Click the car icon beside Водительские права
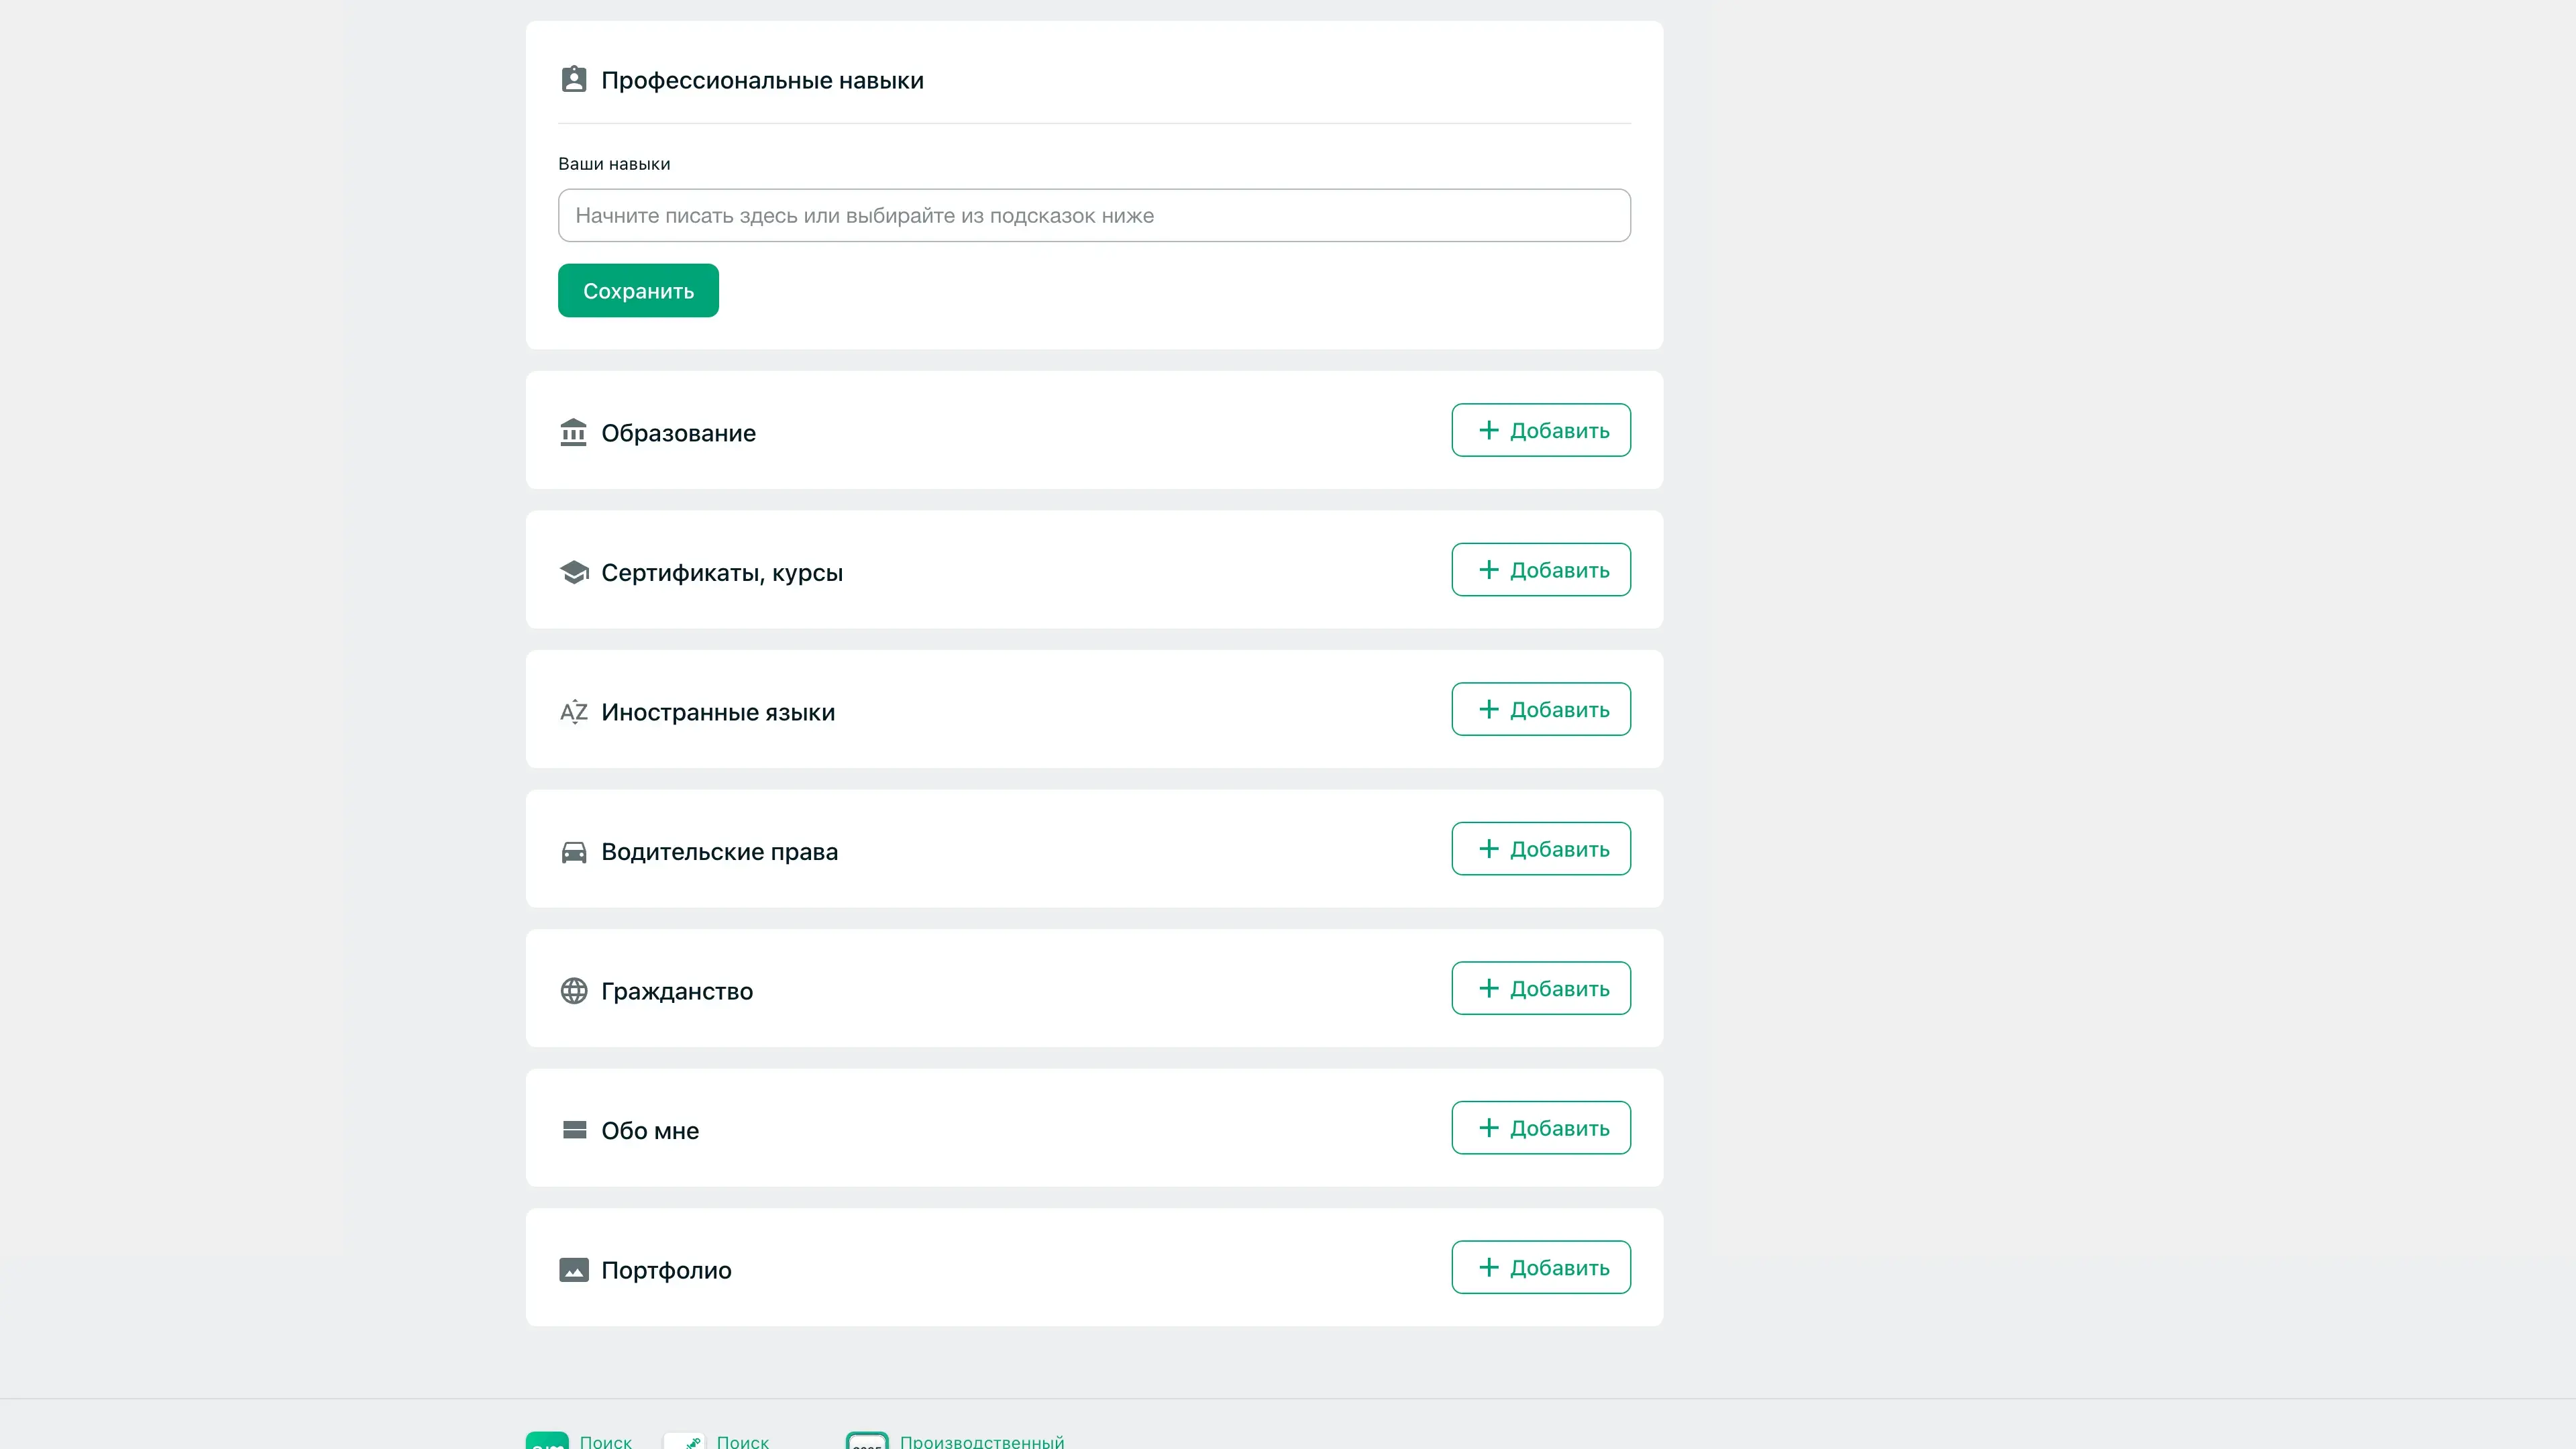The height and width of the screenshot is (1449, 2576). 573,852
